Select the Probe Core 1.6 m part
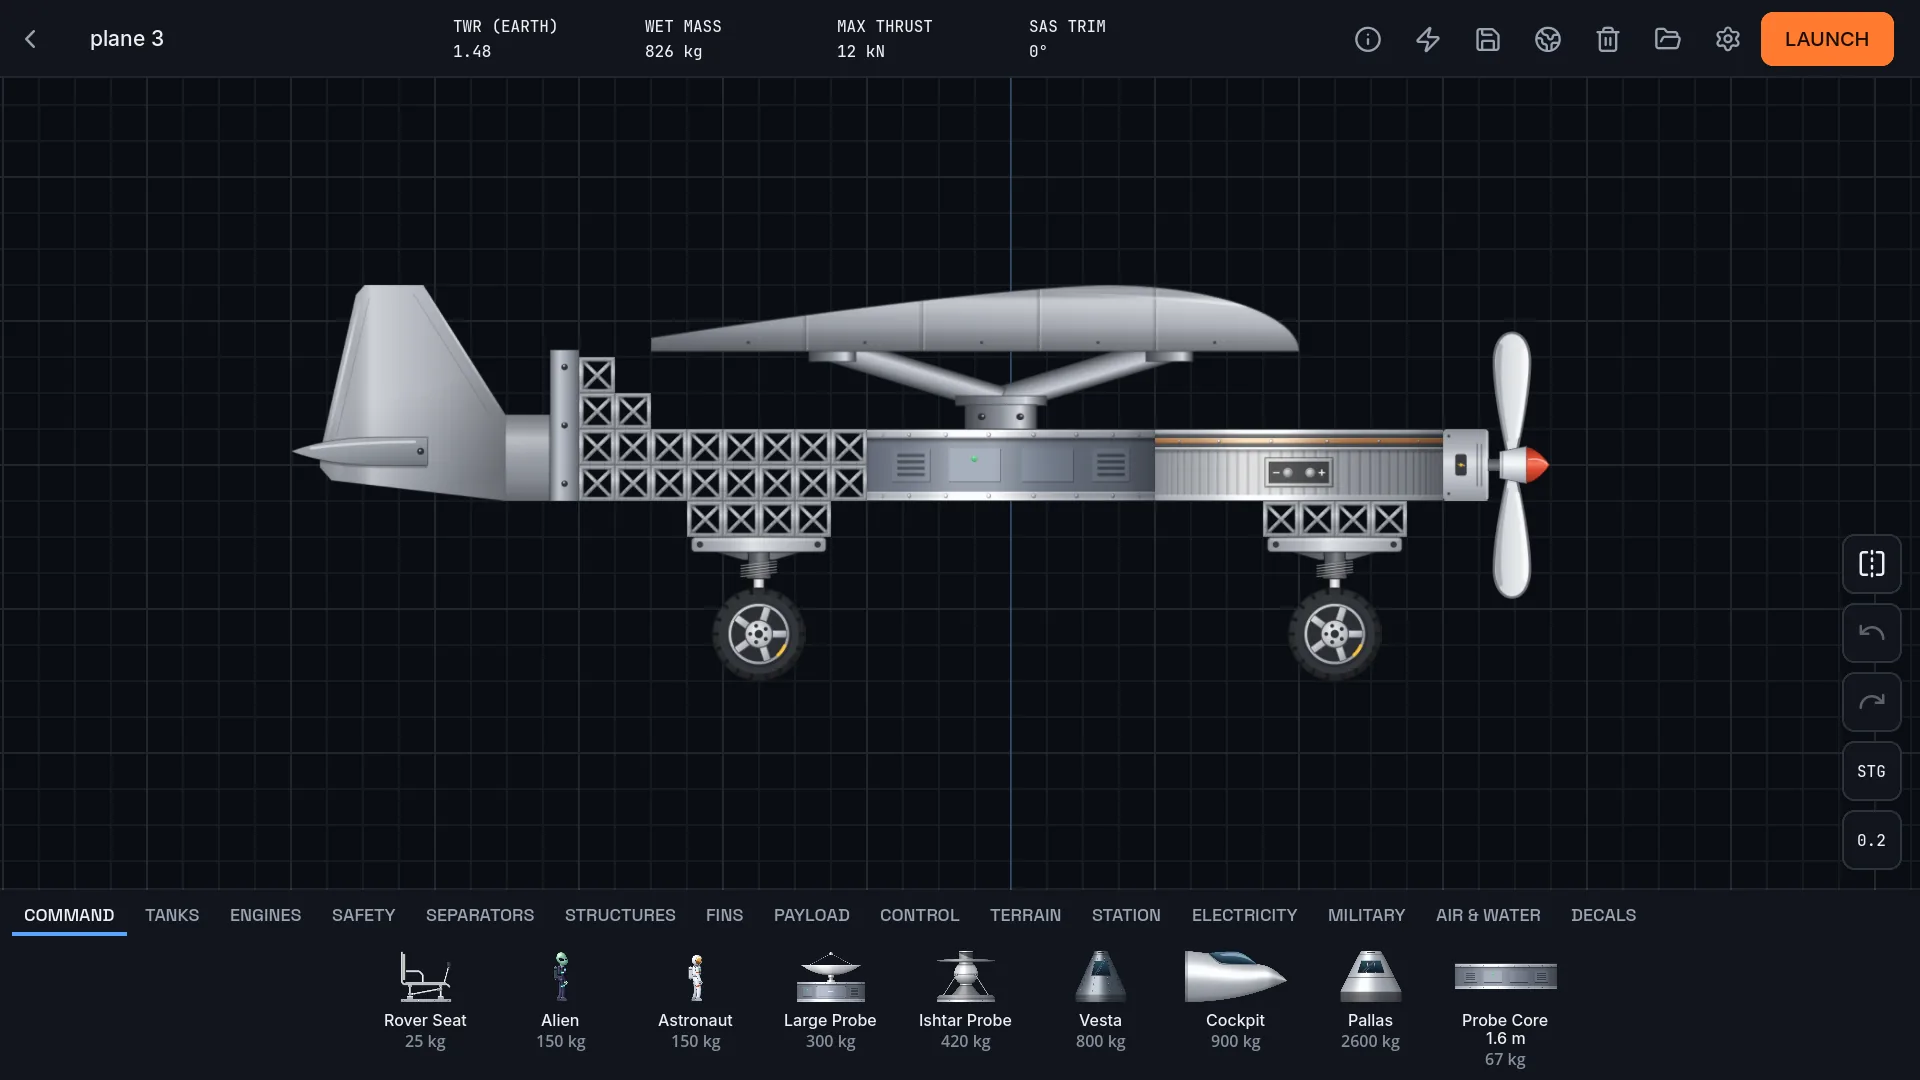Screen dimensions: 1920x1080 tap(1505, 1008)
